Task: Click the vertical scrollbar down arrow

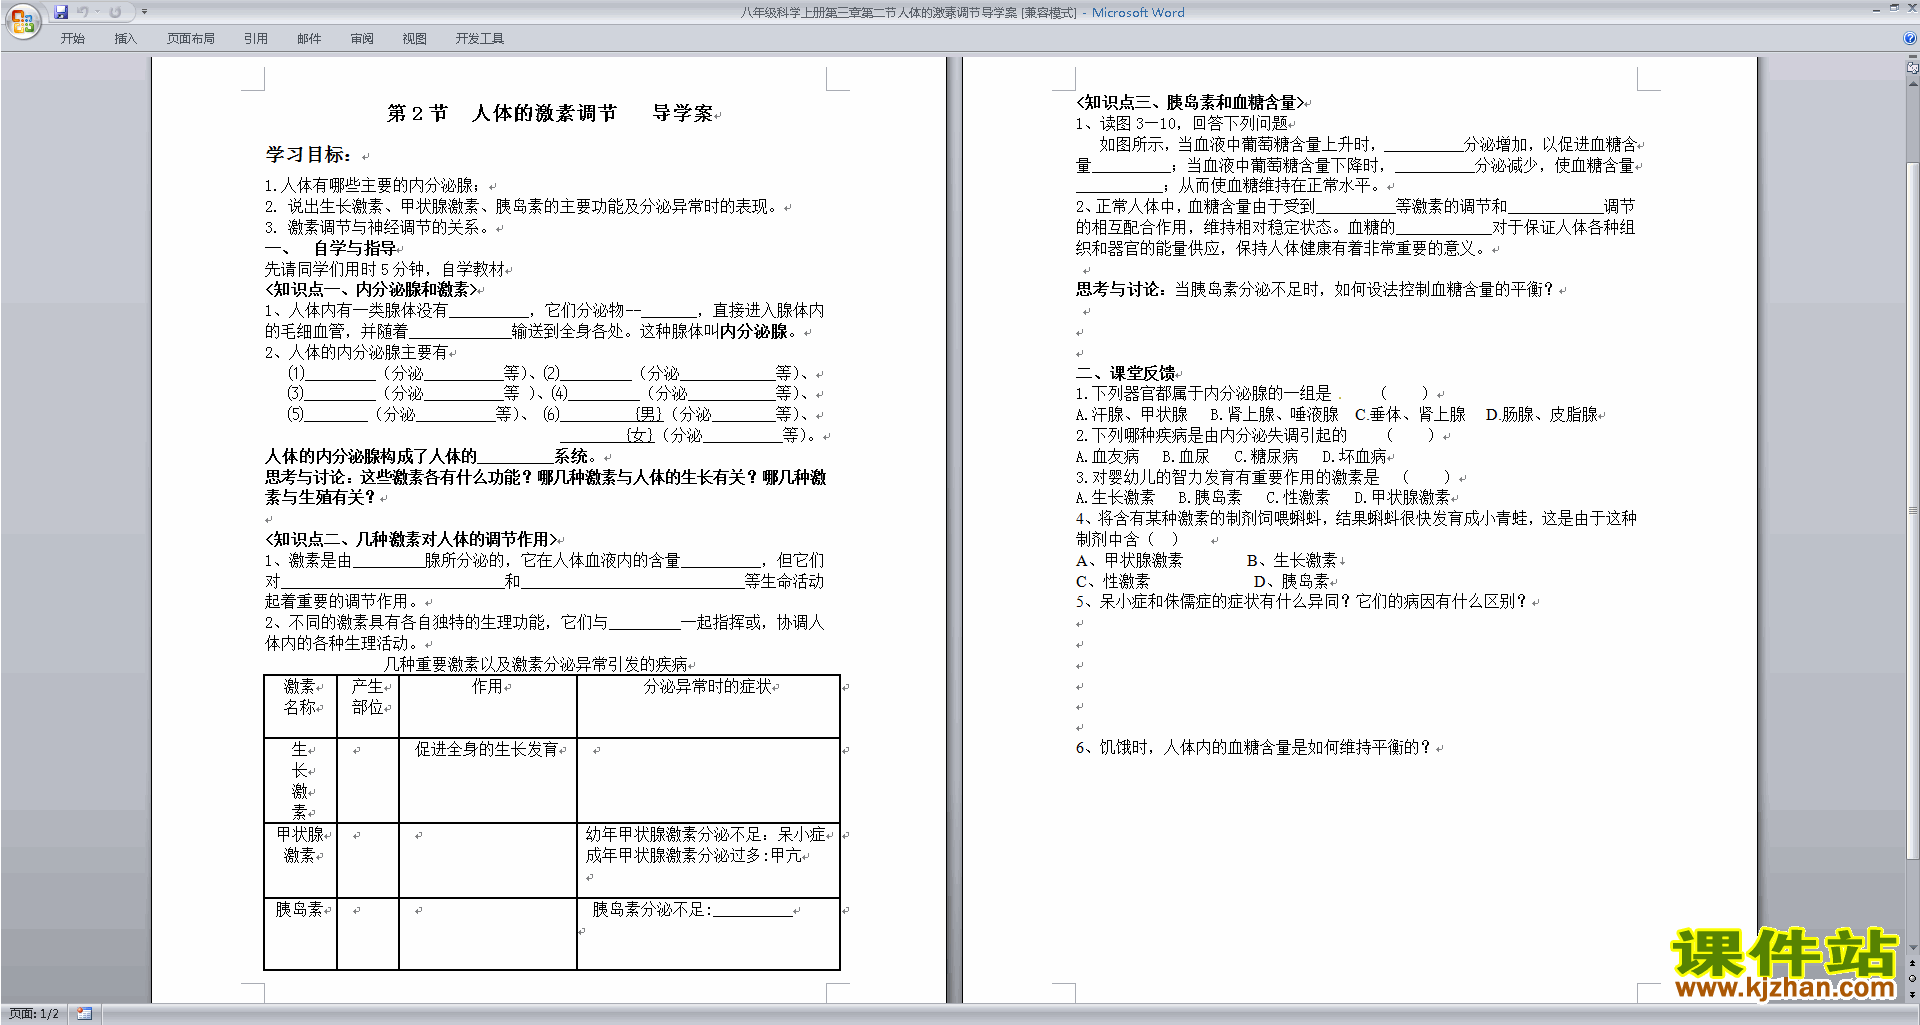Action: pos(1913,948)
